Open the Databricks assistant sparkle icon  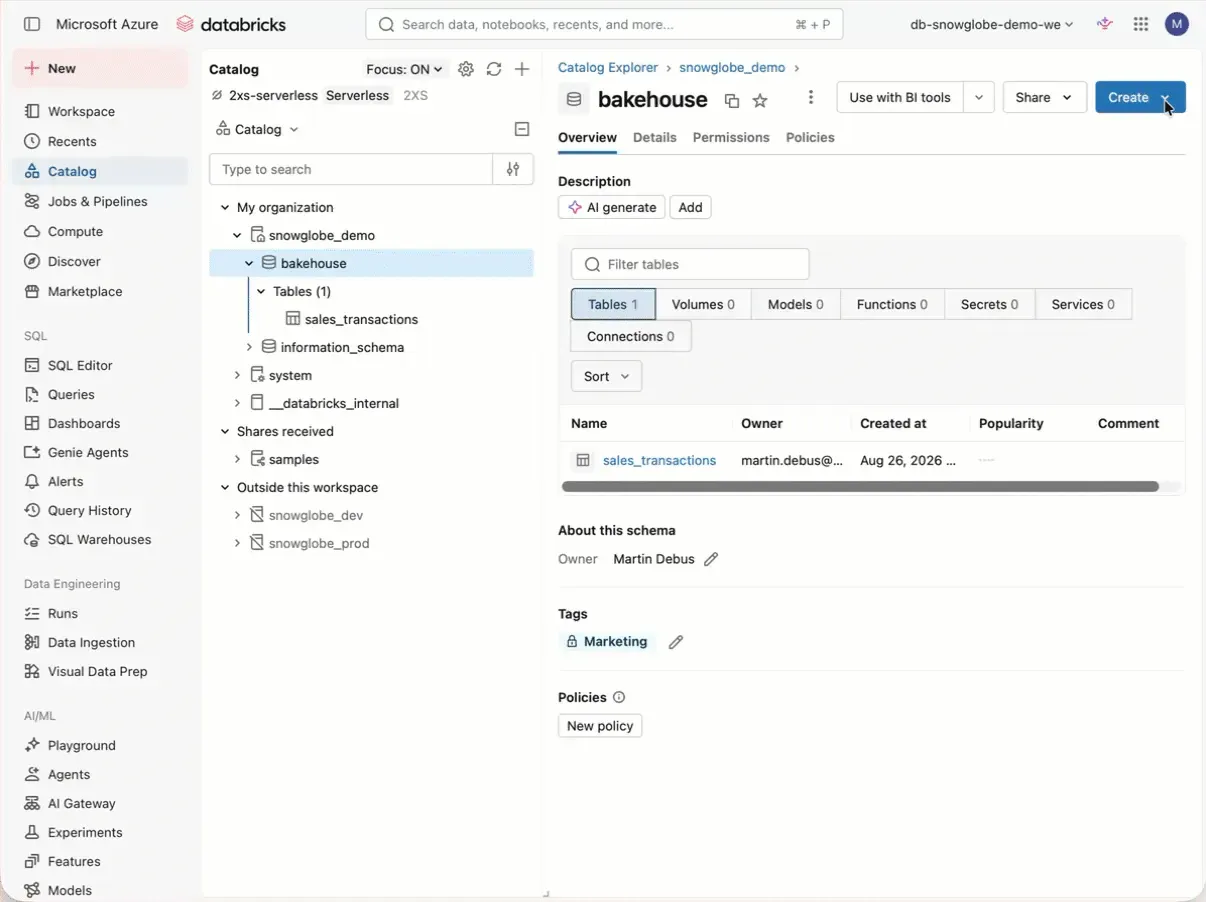click(1105, 24)
